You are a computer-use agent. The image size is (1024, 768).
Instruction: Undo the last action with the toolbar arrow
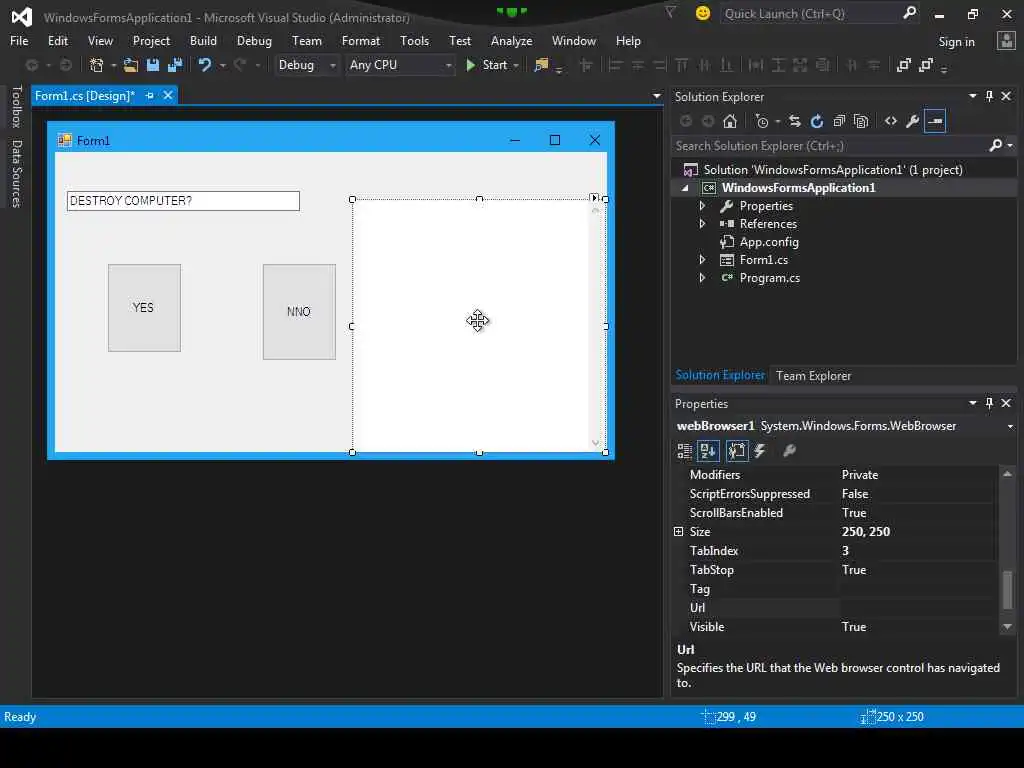205,65
